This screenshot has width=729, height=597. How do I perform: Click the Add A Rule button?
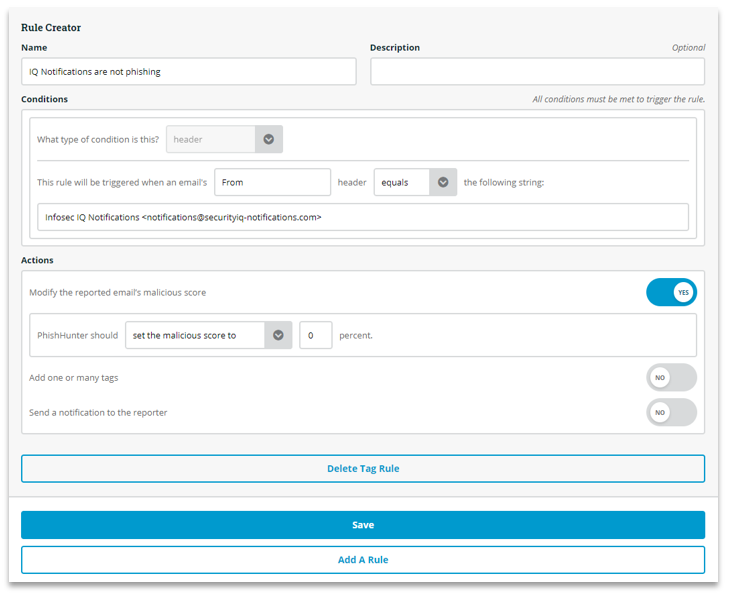363,560
